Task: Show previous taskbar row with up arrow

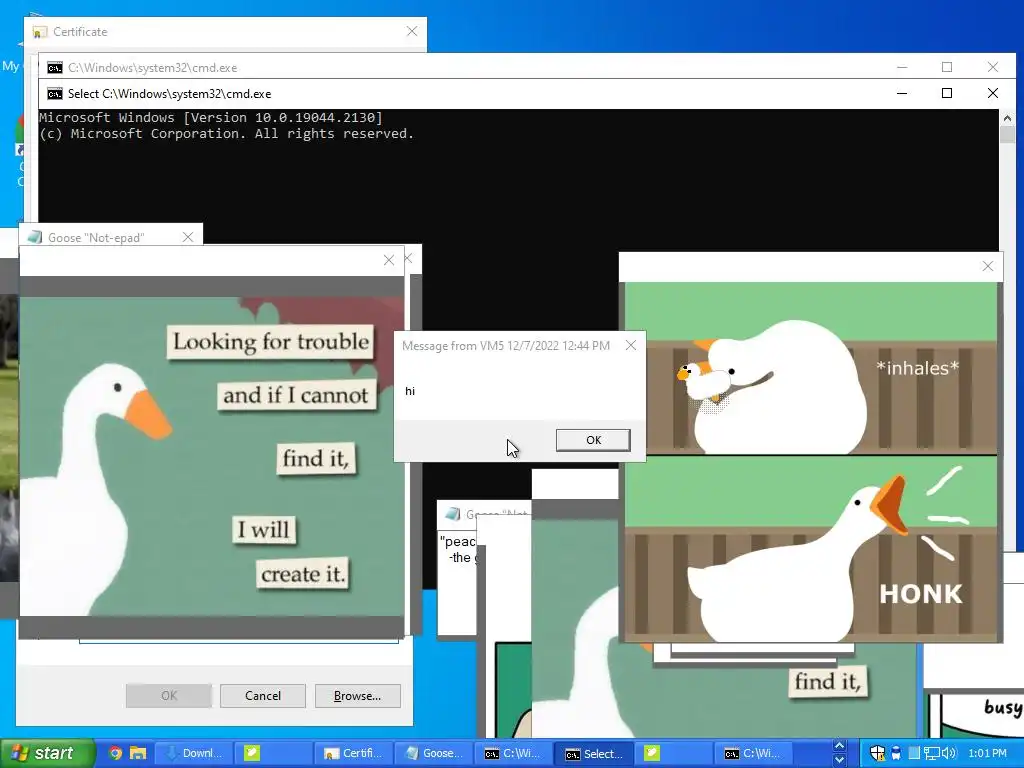Action: 840,746
